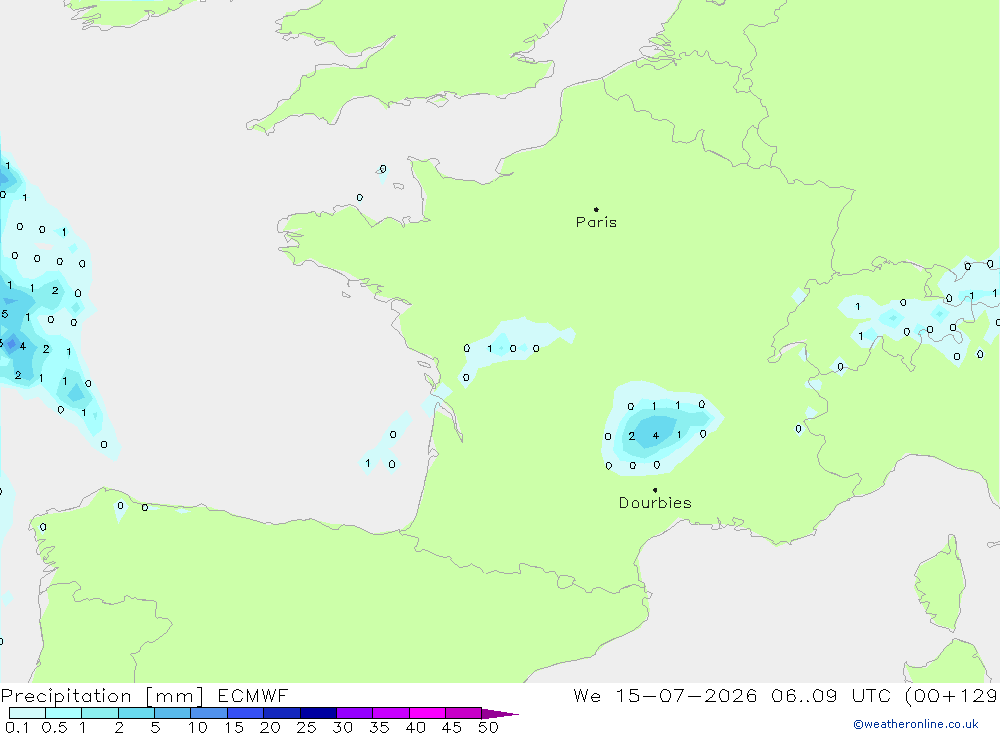Click the Paris city label
Image resolution: width=1000 pixels, height=733 pixels.
pos(596,222)
